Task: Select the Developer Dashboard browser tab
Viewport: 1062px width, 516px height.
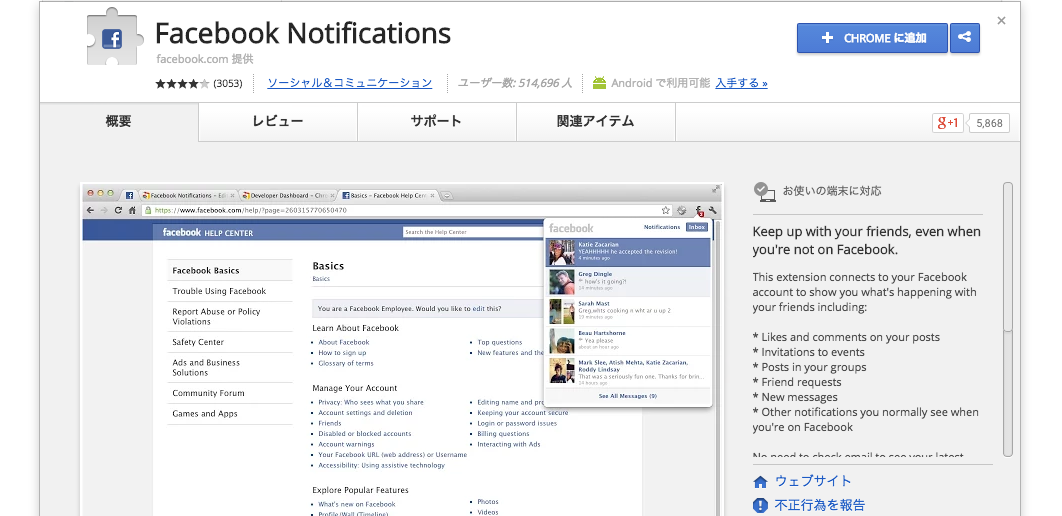Action: (x=288, y=196)
